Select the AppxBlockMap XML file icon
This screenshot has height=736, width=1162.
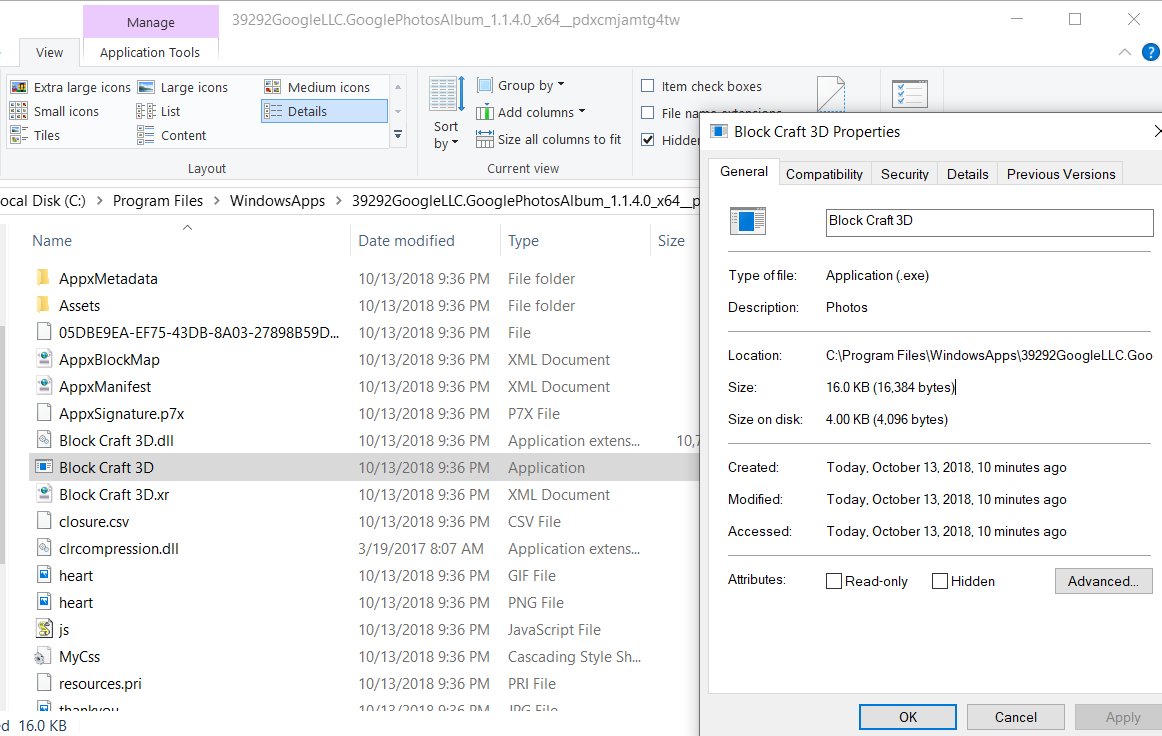[44, 359]
